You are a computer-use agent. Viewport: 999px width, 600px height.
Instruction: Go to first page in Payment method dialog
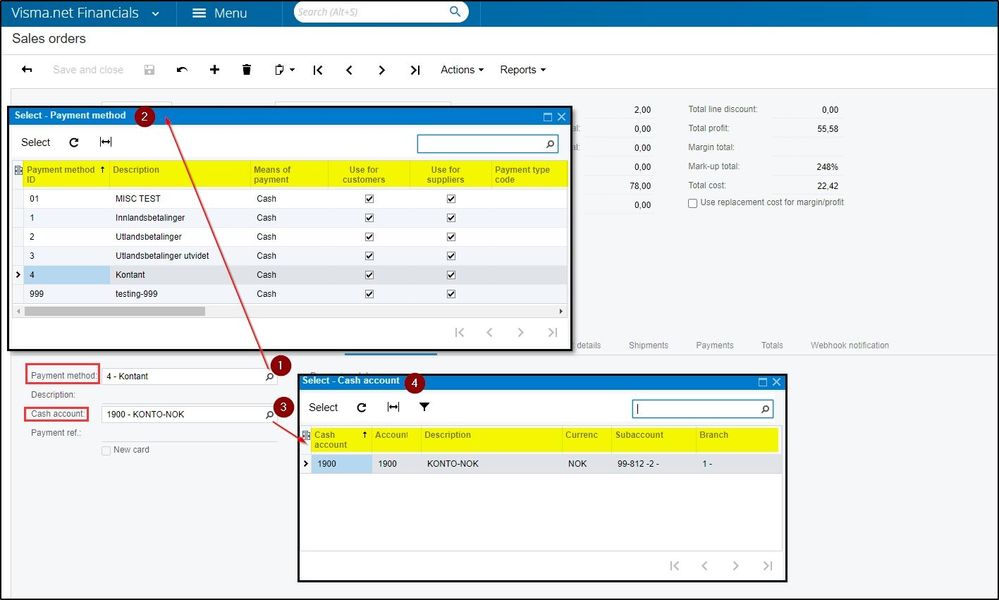[x=459, y=332]
